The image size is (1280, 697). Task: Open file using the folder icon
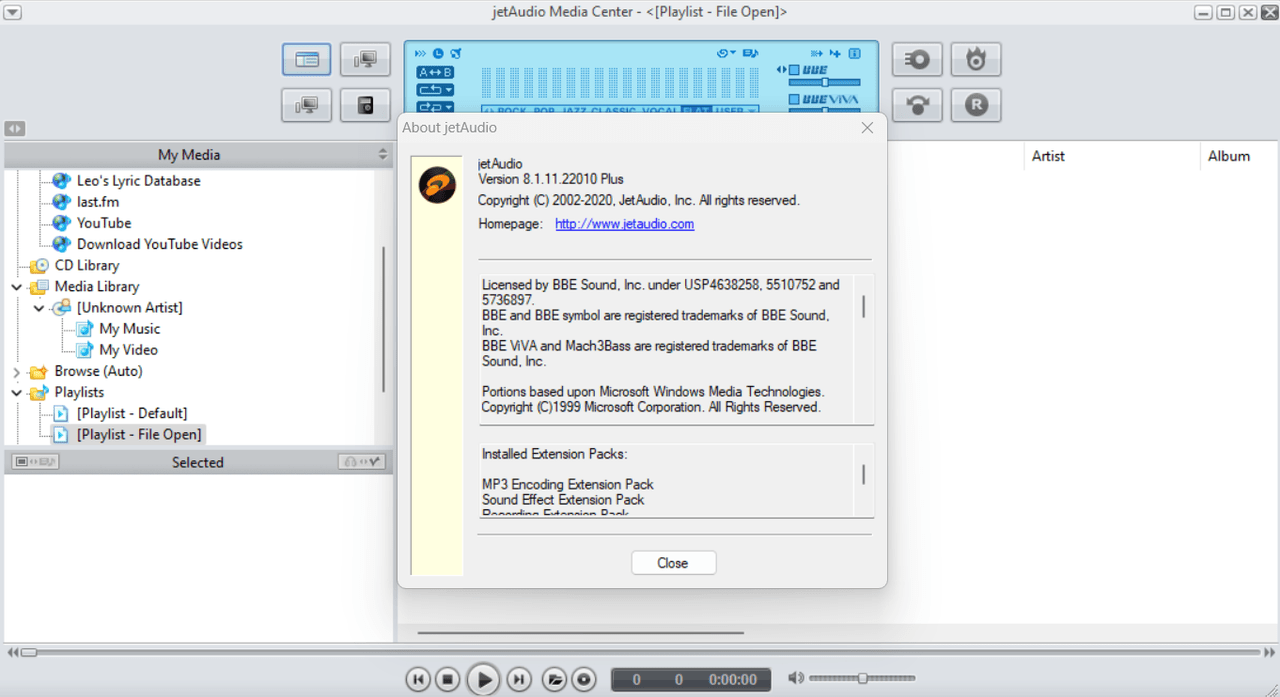554,680
